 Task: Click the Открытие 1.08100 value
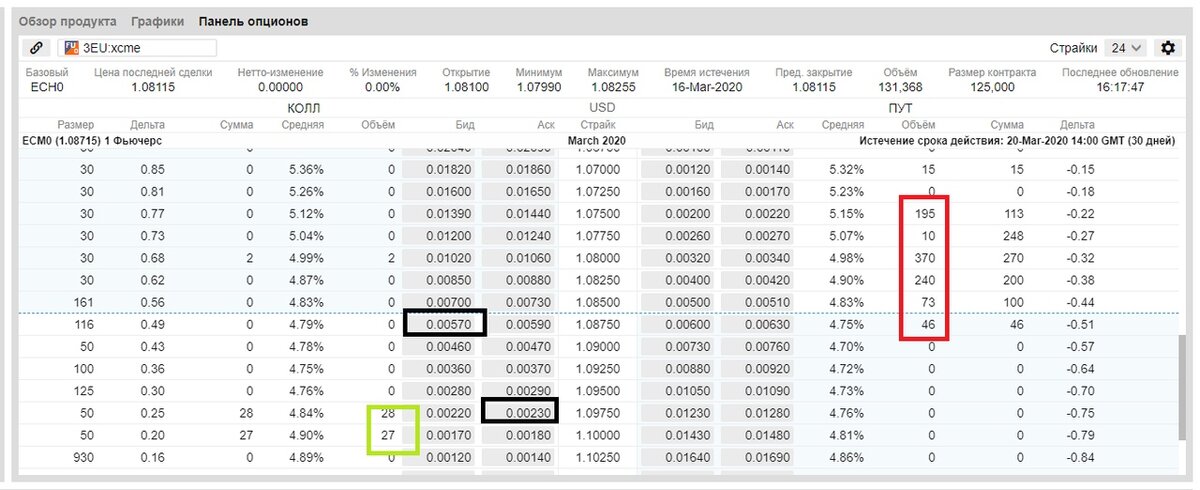pos(465,87)
